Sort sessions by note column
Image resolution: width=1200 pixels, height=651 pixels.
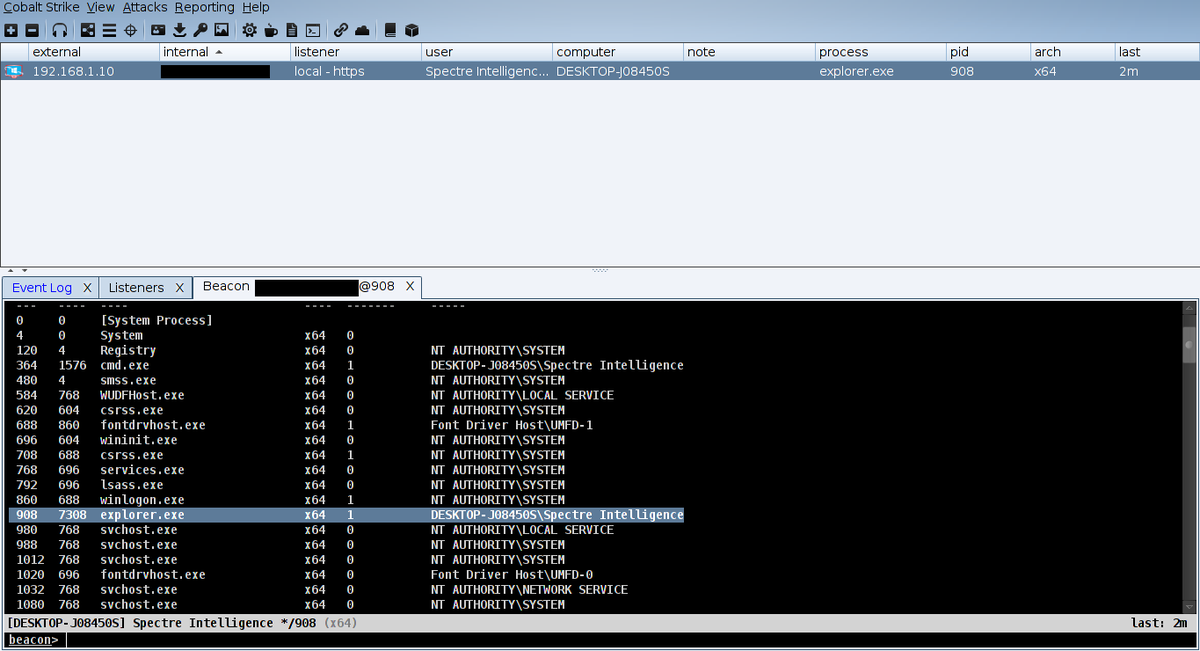[749, 51]
